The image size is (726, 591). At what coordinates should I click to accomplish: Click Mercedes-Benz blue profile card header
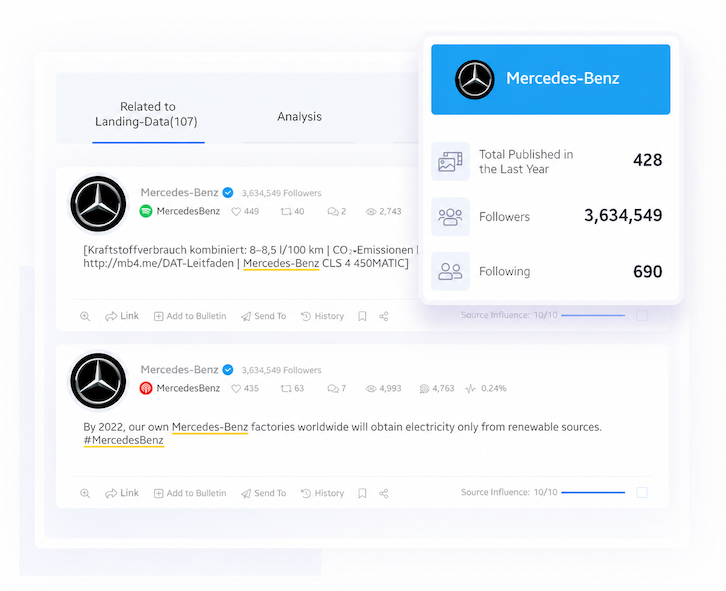[551, 79]
